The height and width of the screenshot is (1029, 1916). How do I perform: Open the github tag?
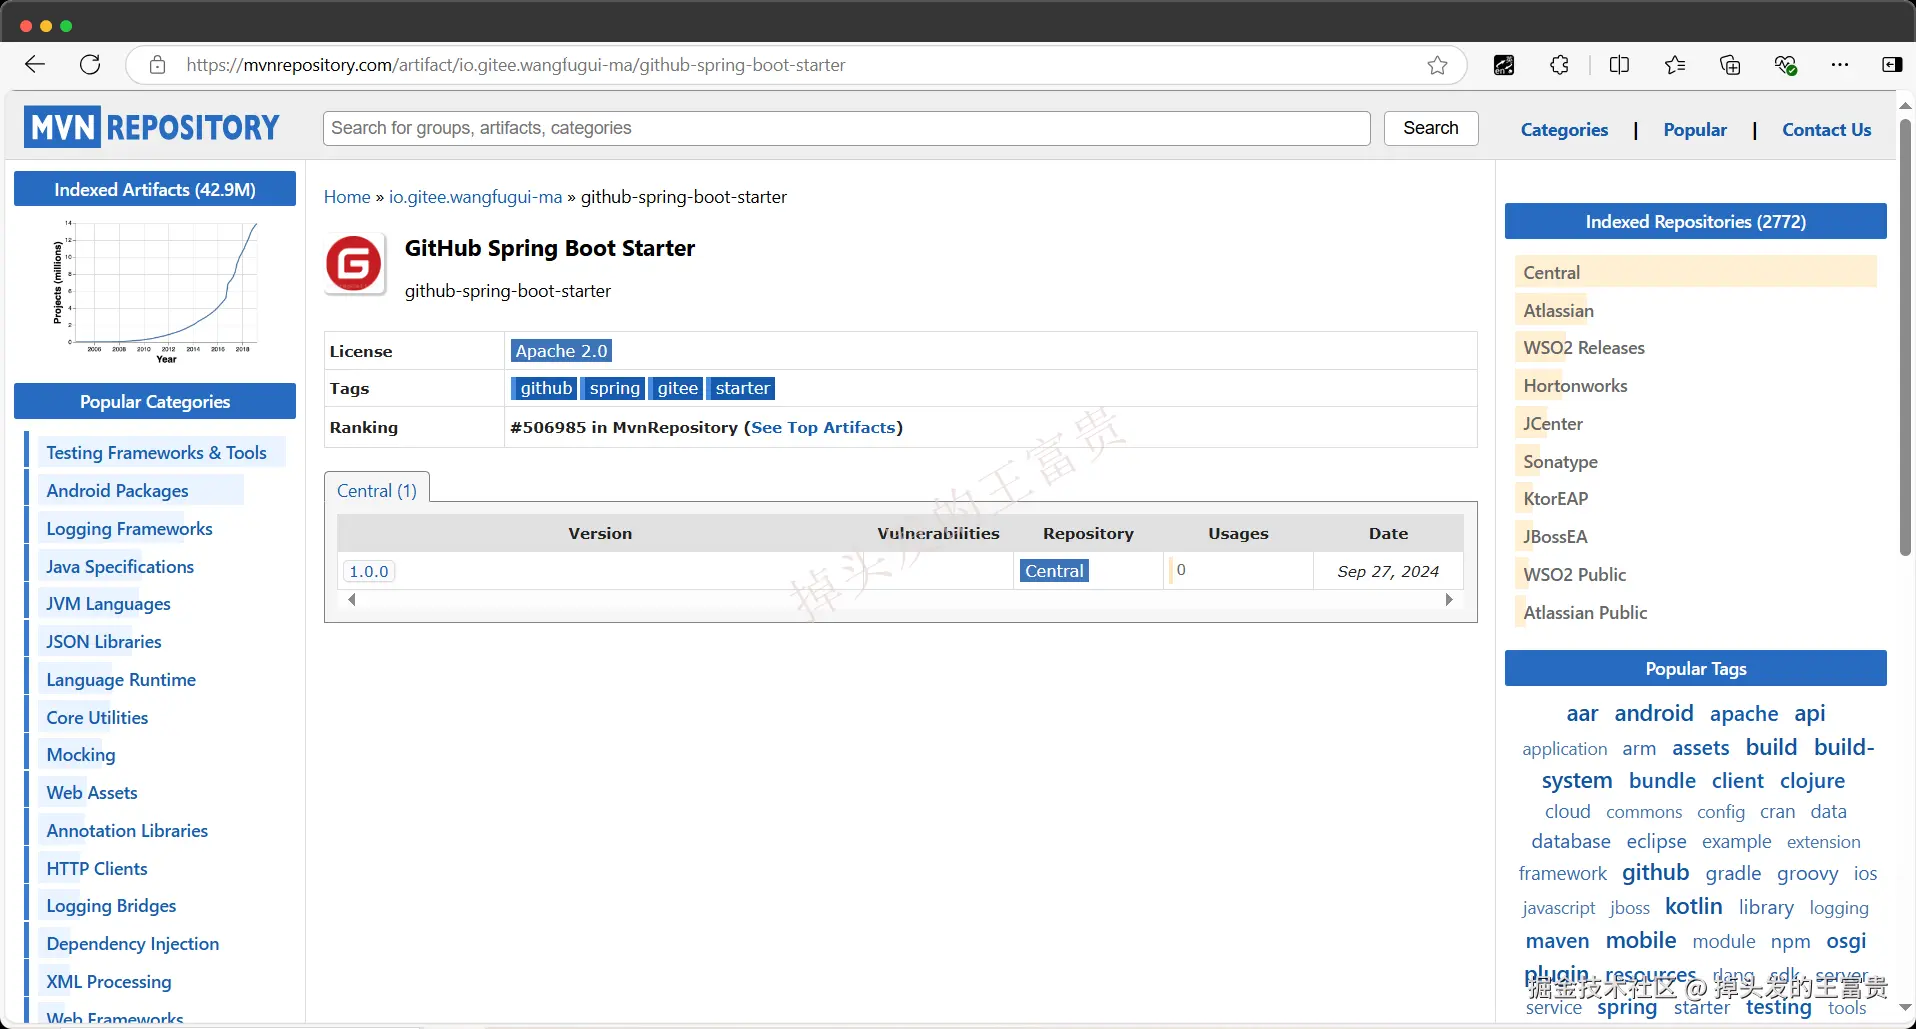[x=546, y=388]
